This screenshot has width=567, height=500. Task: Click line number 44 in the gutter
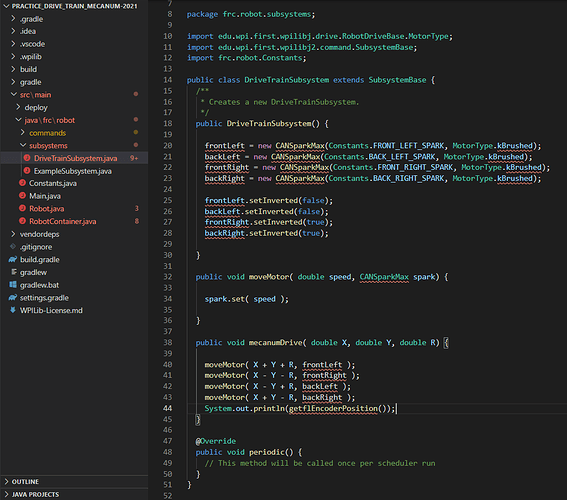pyautogui.click(x=167, y=408)
